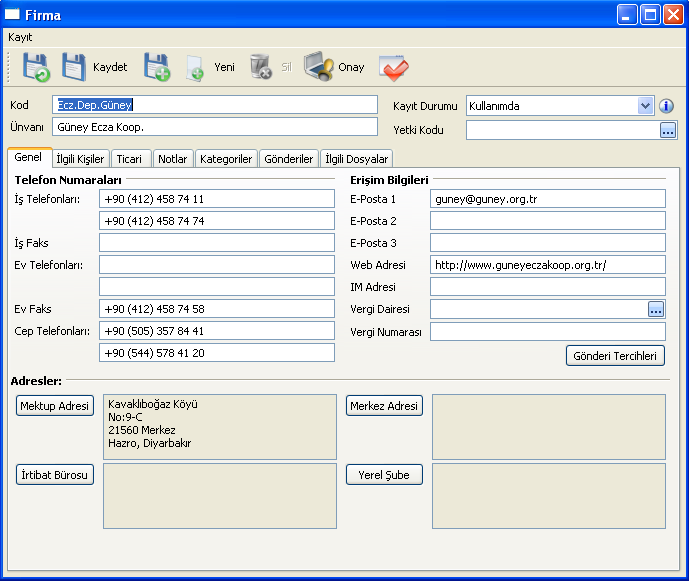The image size is (689, 581).
Task: Click the empty E-Posta 2 field
Action: [548, 221]
